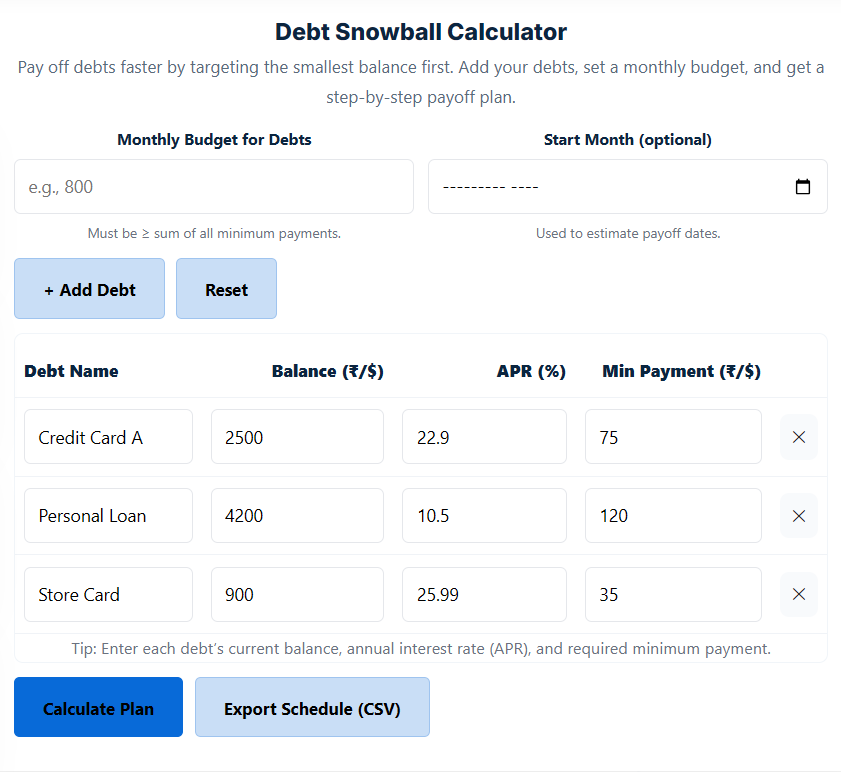
Task: Export the schedule as CSV
Action: coord(312,707)
